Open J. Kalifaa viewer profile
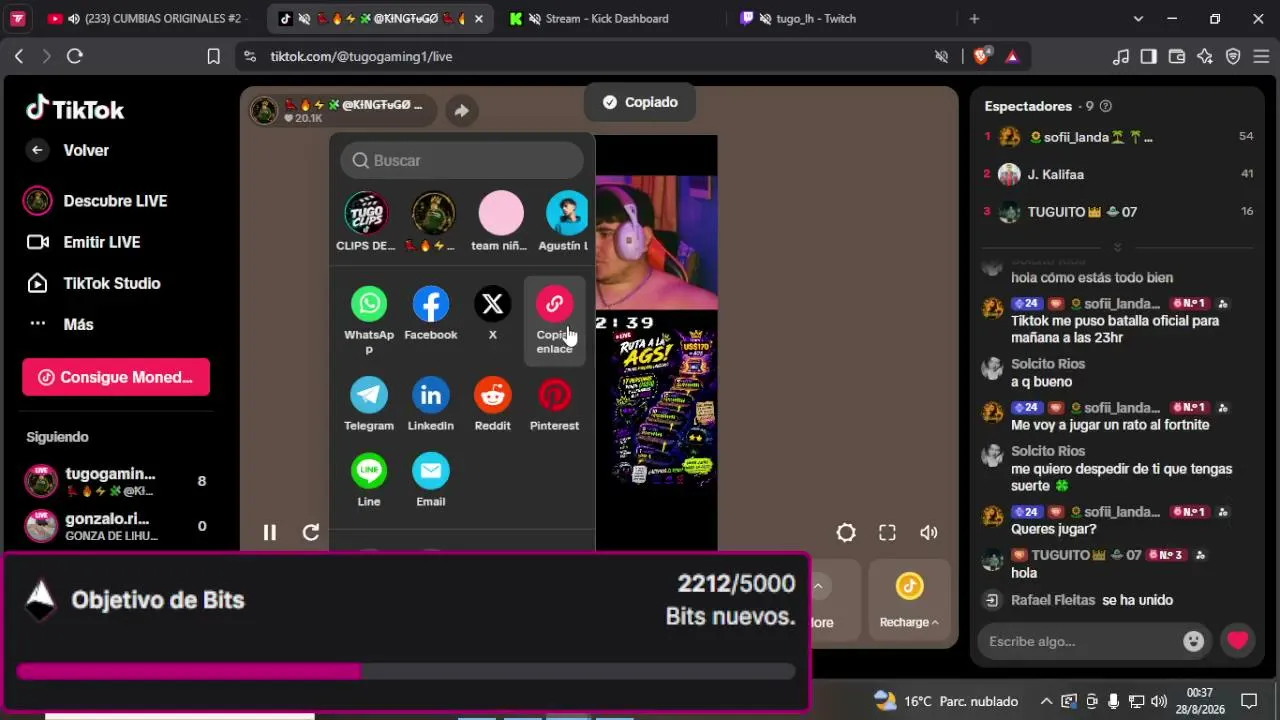This screenshot has height=720, width=1280. (x=1118, y=174)
